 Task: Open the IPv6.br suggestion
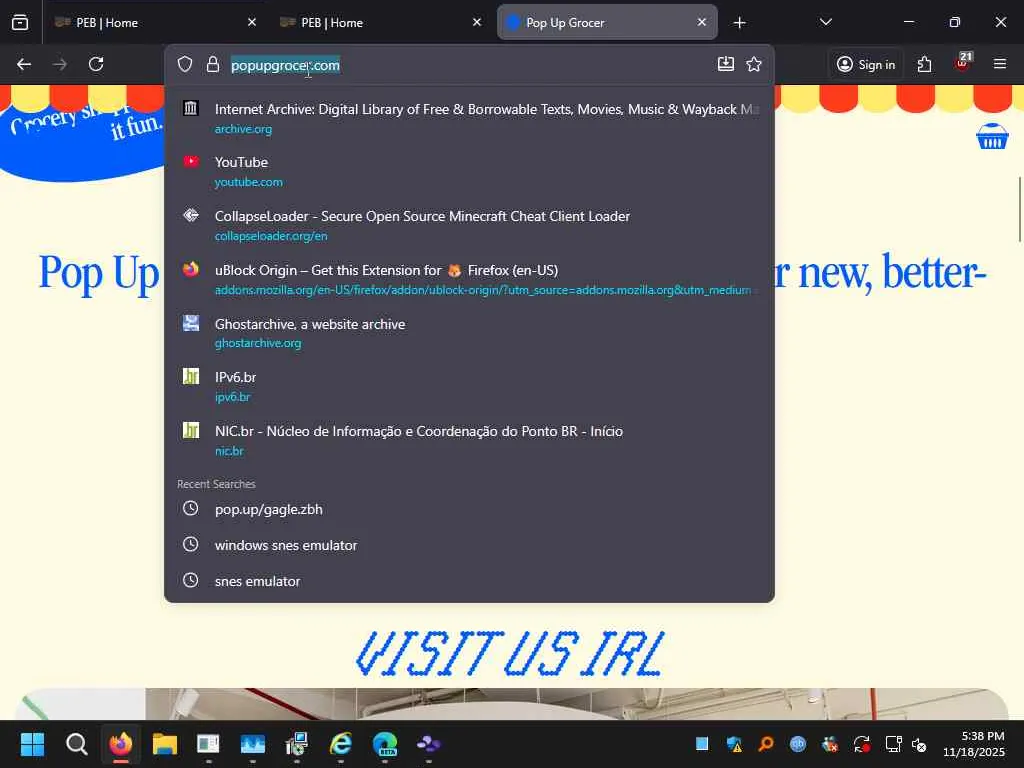tap(470, 387)
